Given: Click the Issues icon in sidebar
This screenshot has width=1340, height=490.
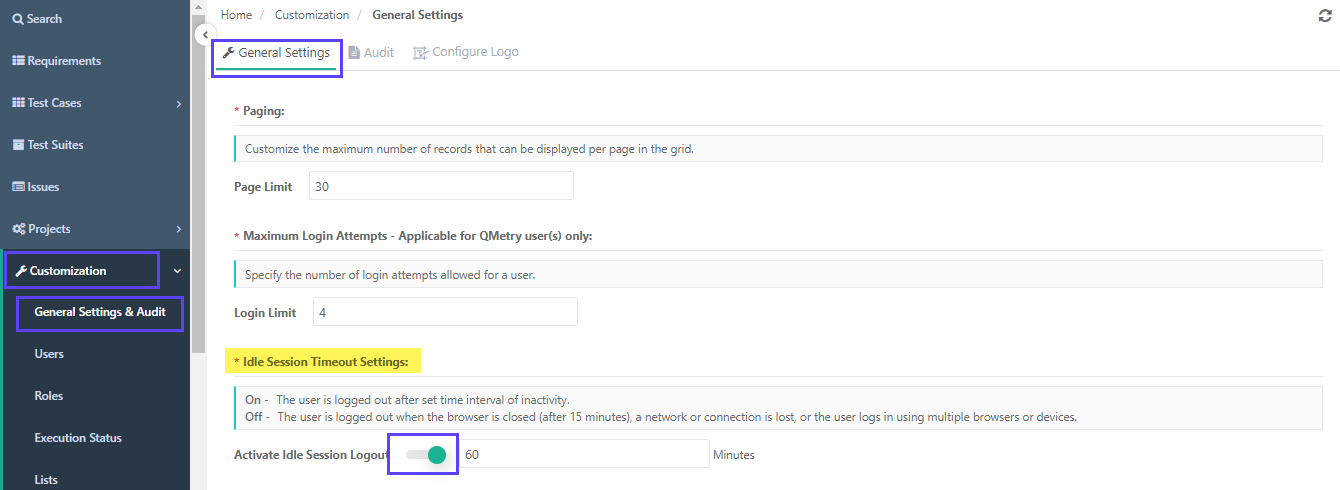Looking at the screenshot, I should click(18, 187).
